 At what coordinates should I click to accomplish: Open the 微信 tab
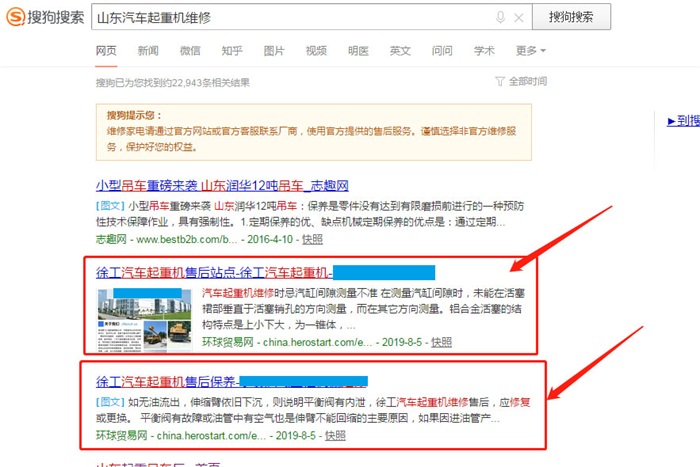pos(190,51)
